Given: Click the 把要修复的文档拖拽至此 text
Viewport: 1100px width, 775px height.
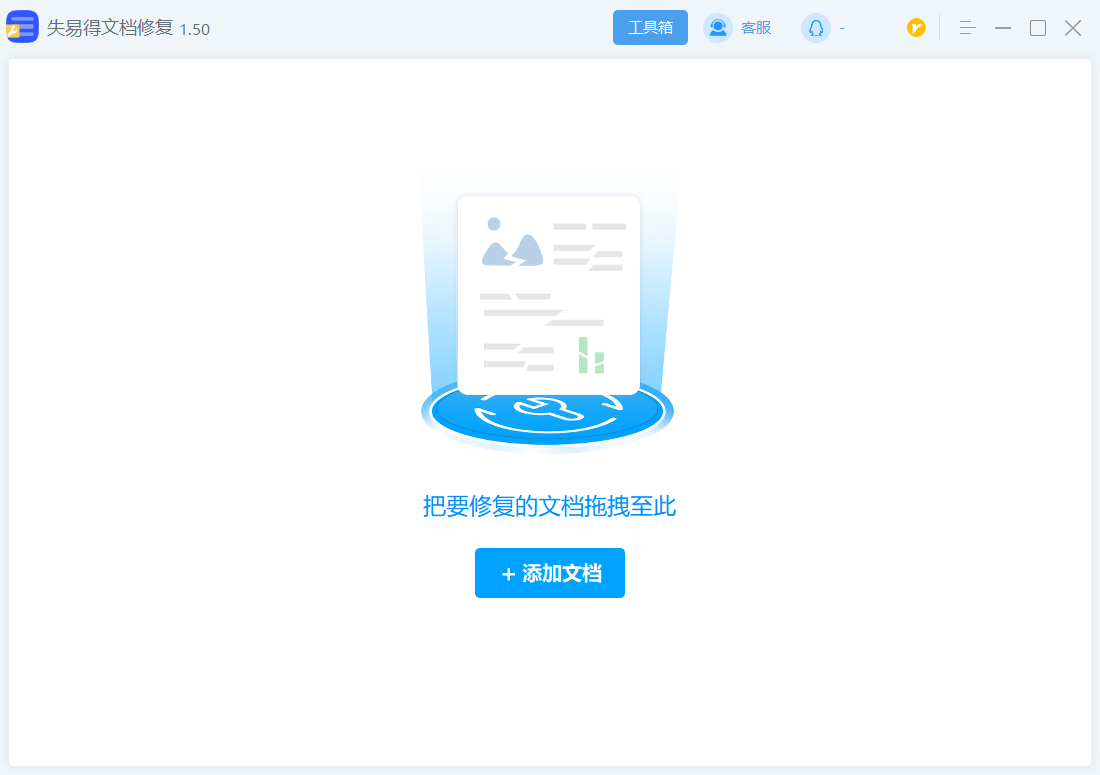Looking at the screenshot, I should [549, 506].
